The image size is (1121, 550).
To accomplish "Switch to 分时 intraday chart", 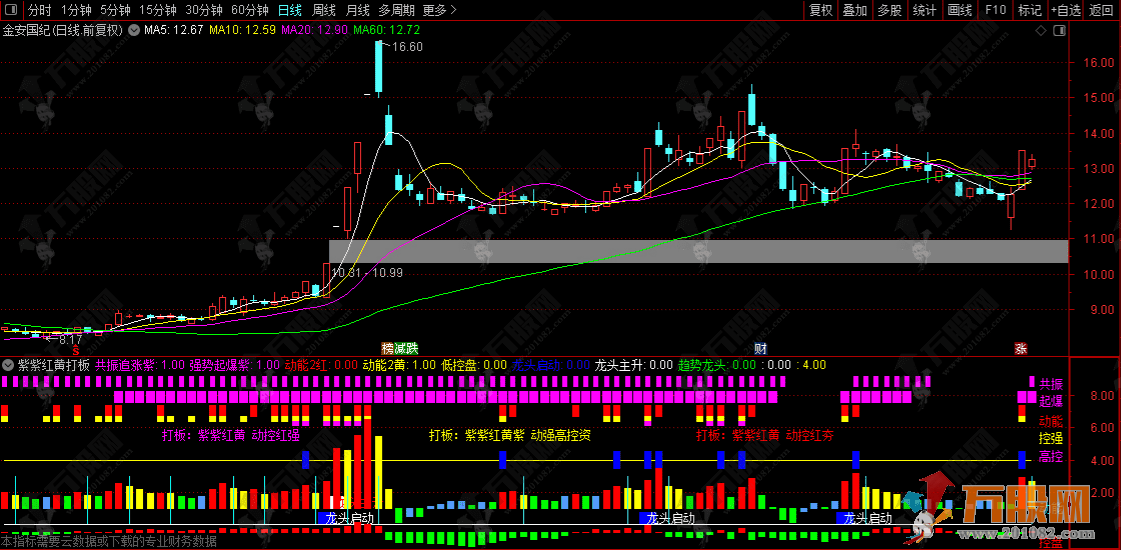I will (39, 10).
